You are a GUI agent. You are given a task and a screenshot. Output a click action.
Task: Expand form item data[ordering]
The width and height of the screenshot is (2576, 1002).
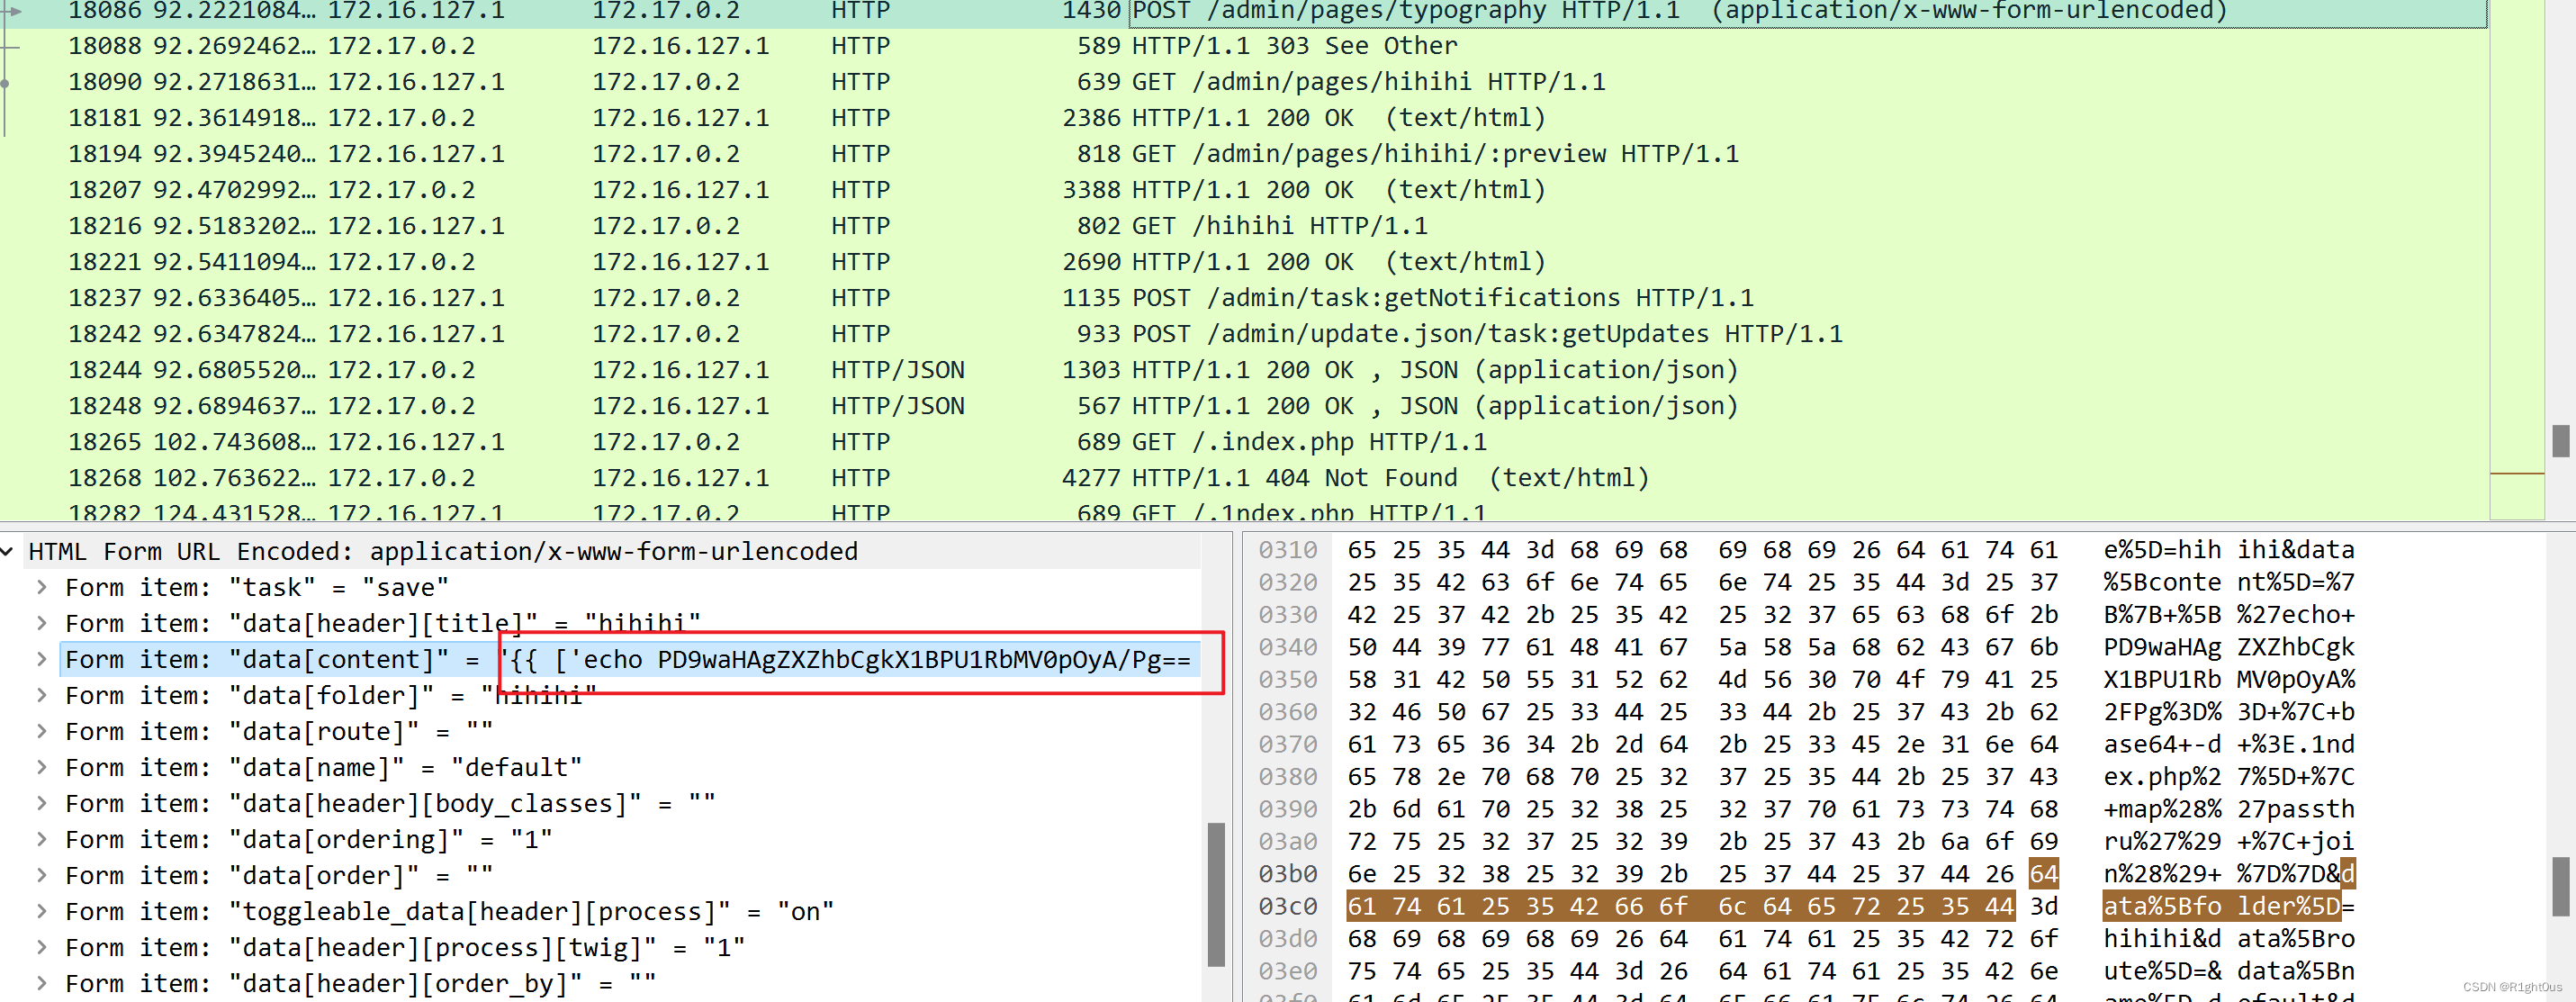coord(42,839)
